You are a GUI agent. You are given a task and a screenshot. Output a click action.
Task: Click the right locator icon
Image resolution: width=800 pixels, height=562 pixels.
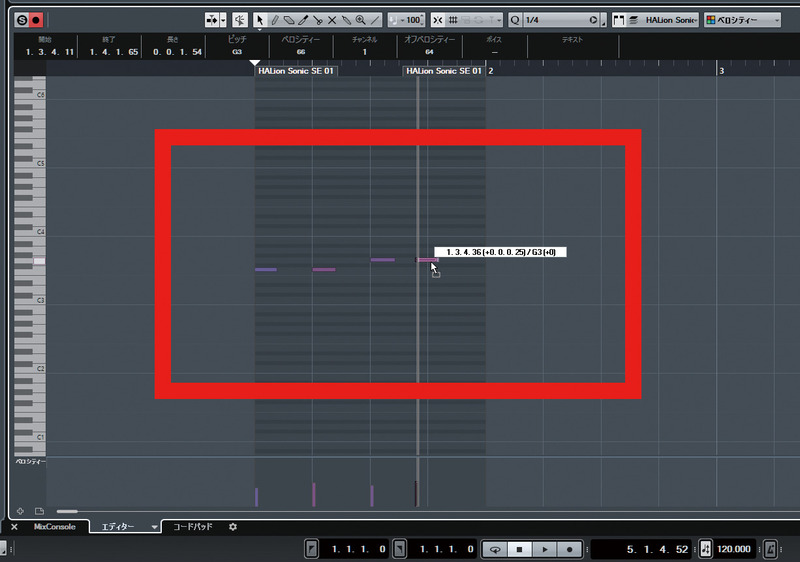(399, 549)
